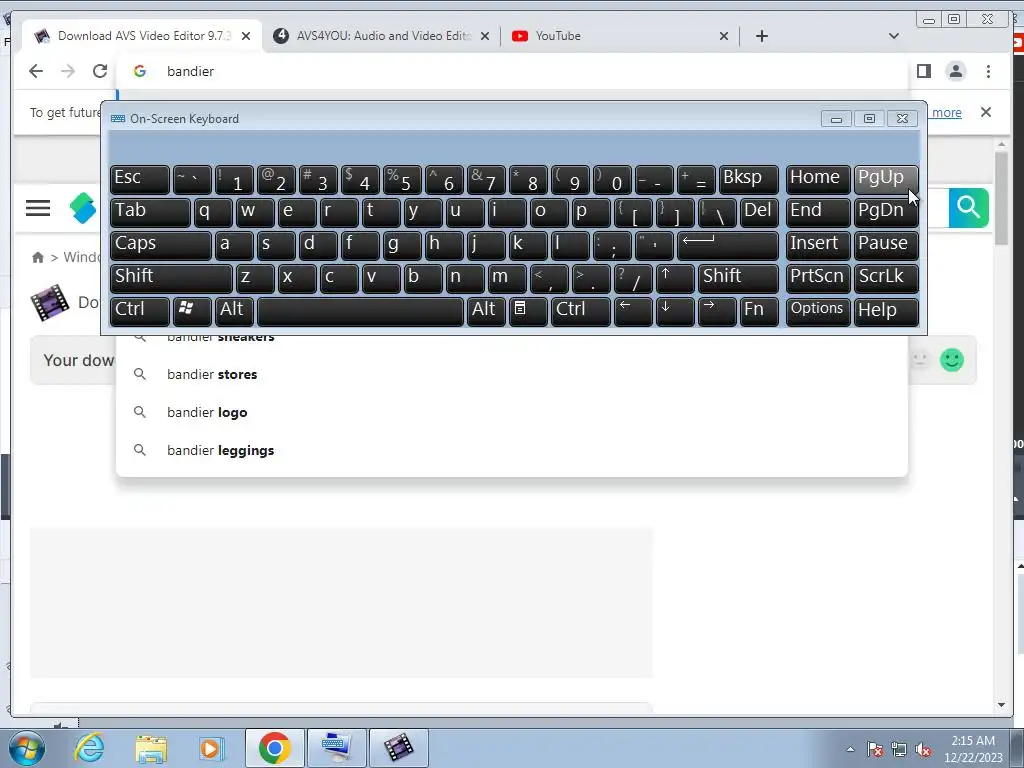The height and width of the screenshot is (768, 1024).
Task: Expand the tab search chevron
Action: coord(893,36)
